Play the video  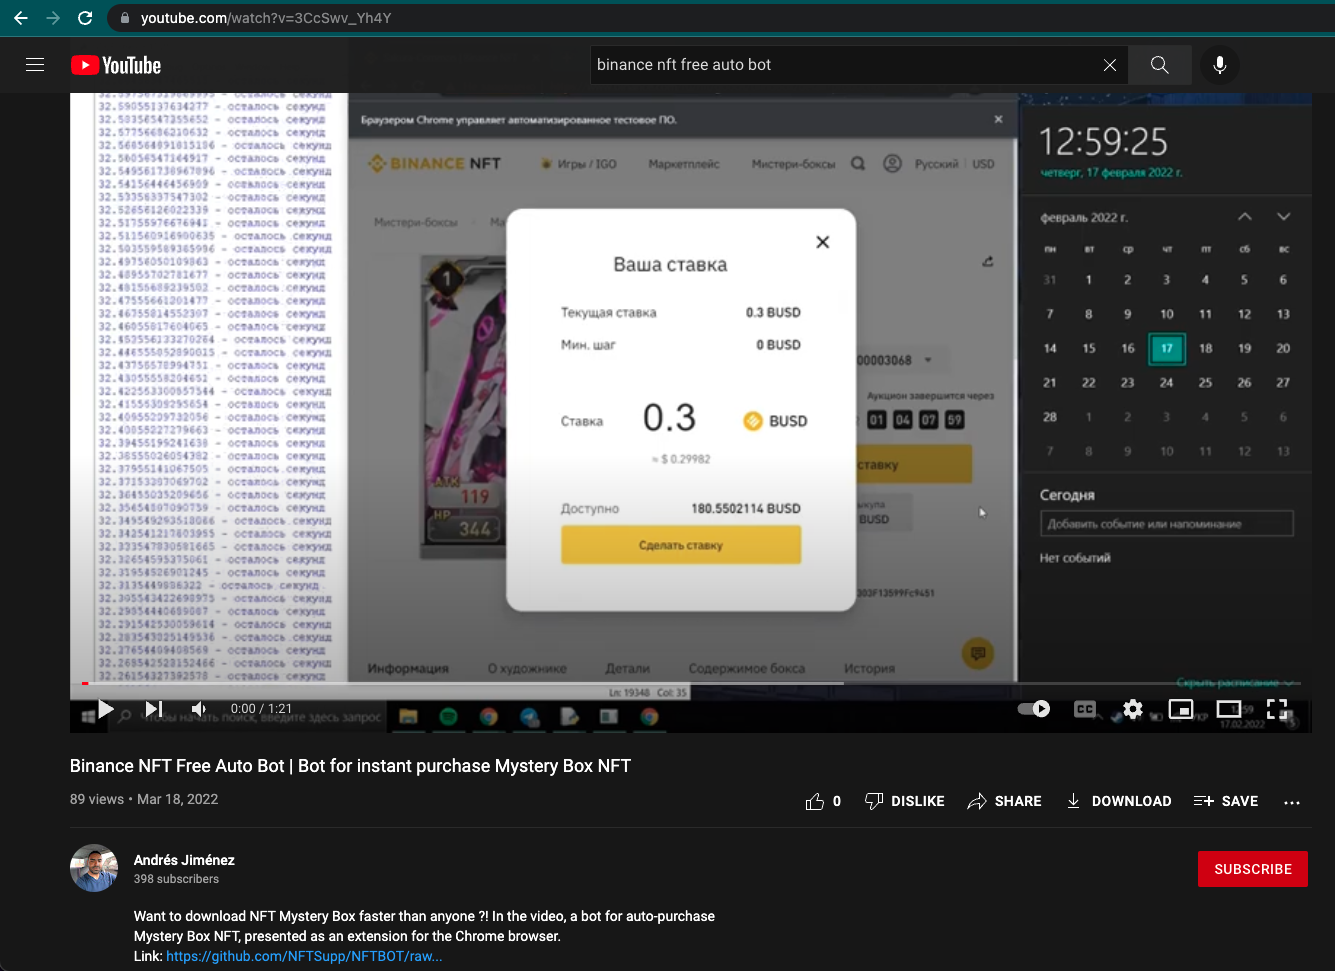pos(106,709)
